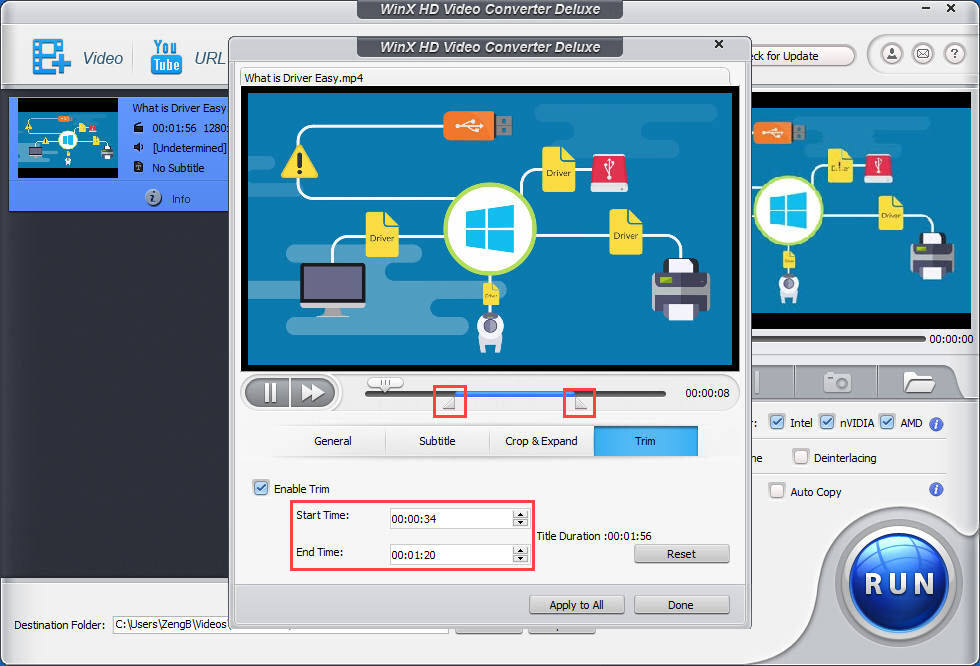Switch to the General tab

click(332, 441)
